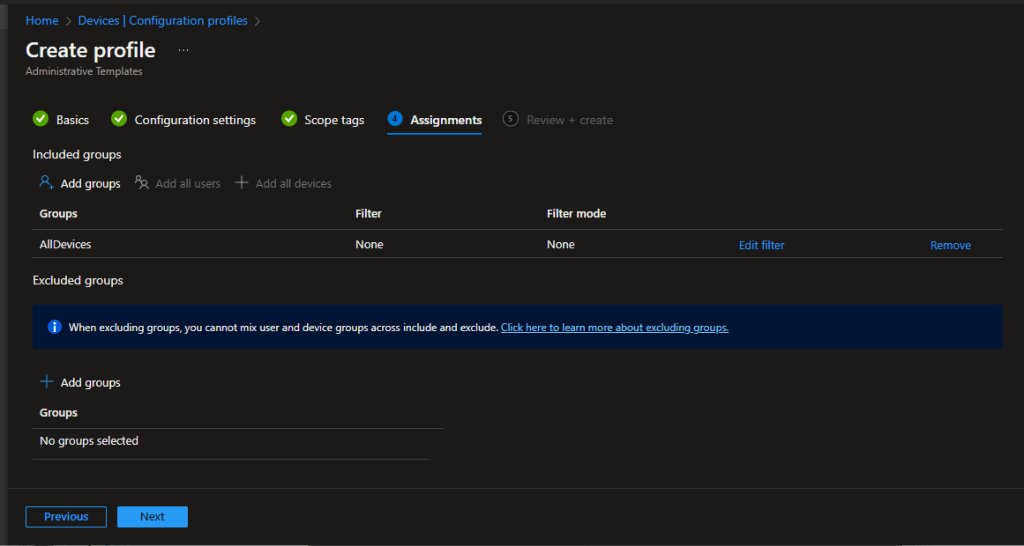Navigate to Home in the breadcrumb
The height and width of the screenshot is (546, 1024).
(42, 21)
